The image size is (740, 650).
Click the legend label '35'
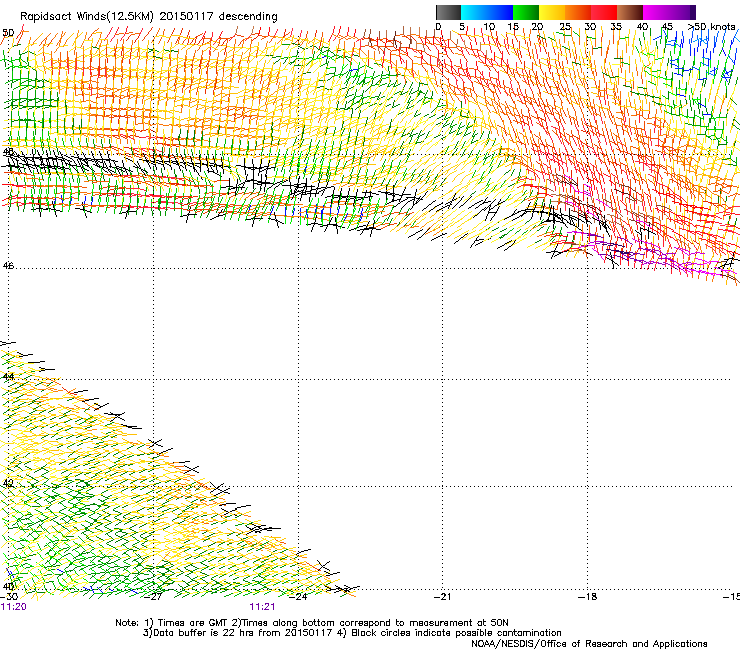tap(616, 26)
